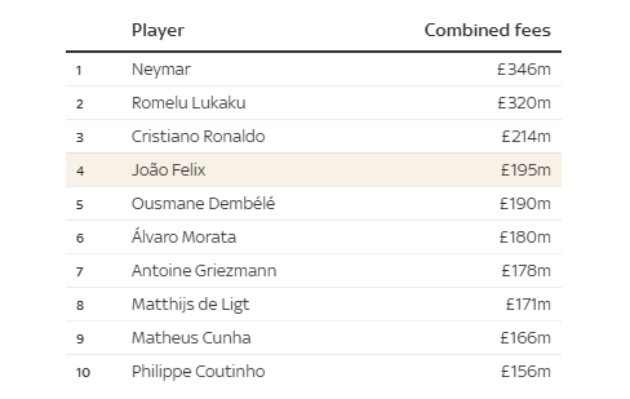
Task: Click the £190m fee value
Action: coord(525,204)
